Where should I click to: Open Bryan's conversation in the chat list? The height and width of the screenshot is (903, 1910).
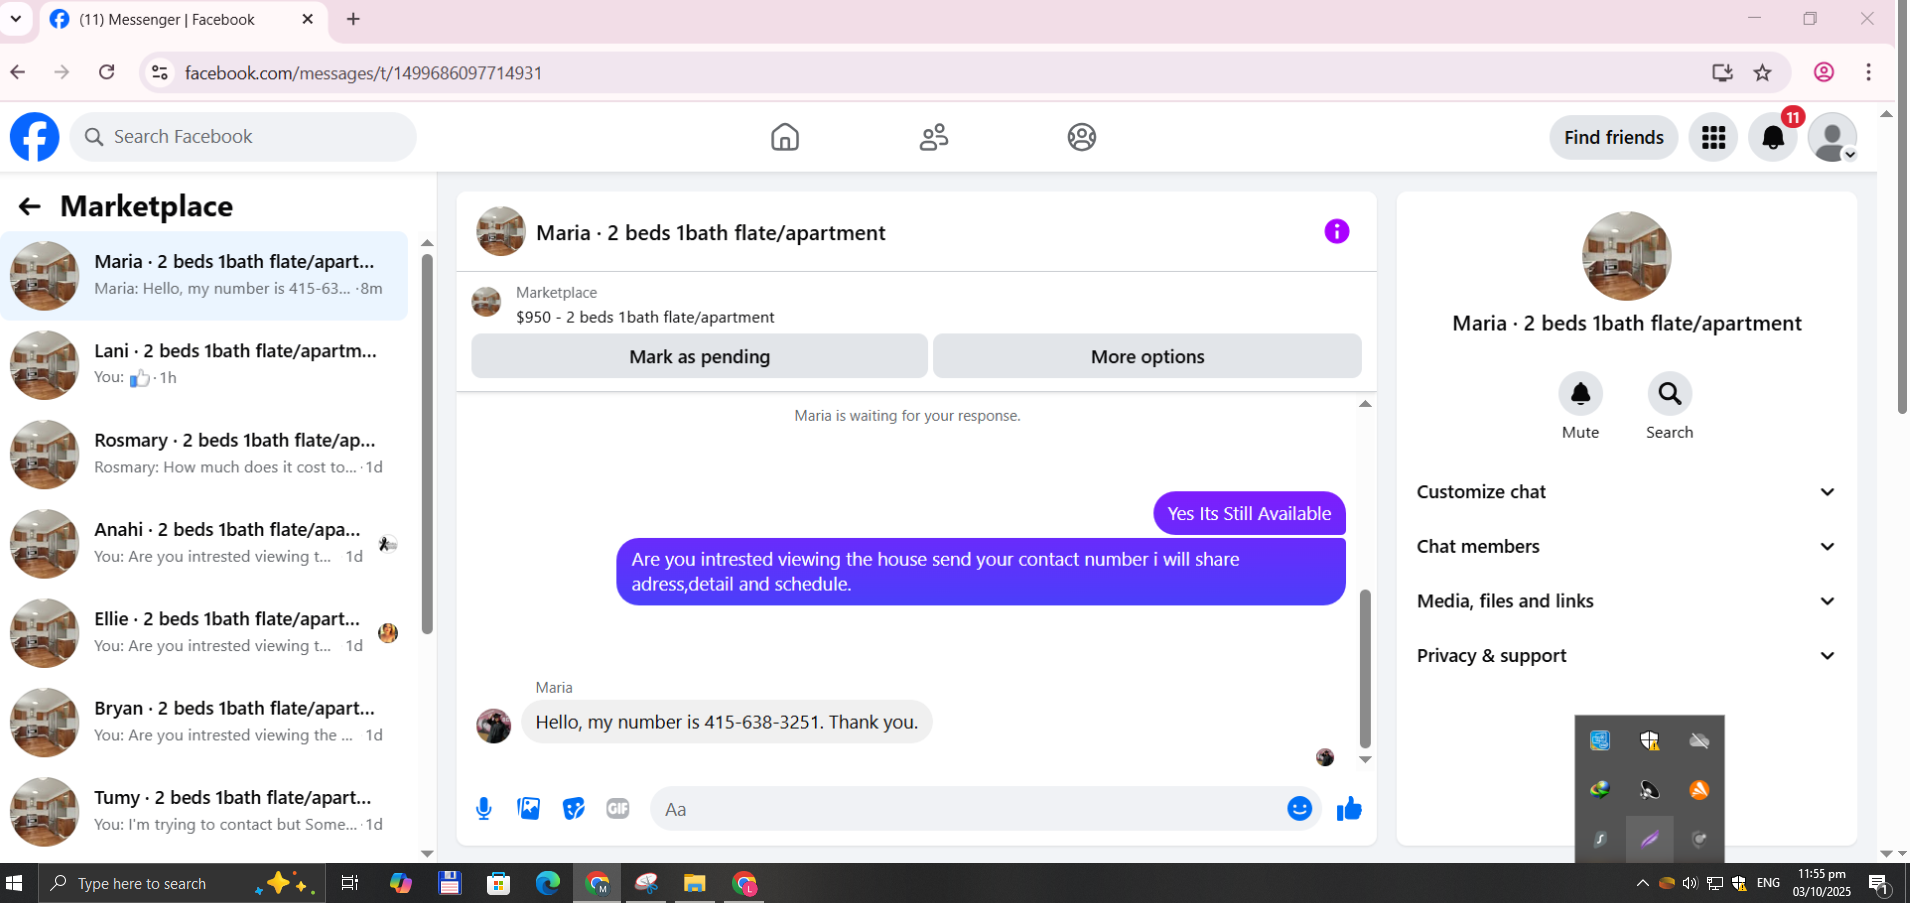coord(204,722)
